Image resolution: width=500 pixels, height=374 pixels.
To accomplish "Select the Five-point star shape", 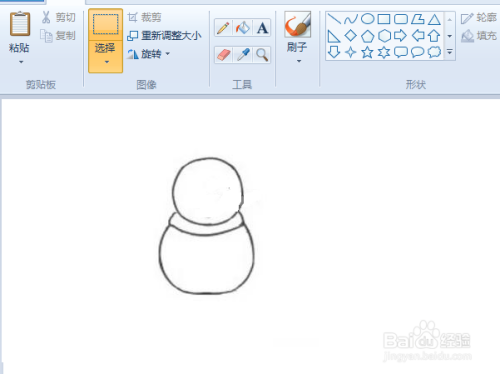I will point(367,52).
